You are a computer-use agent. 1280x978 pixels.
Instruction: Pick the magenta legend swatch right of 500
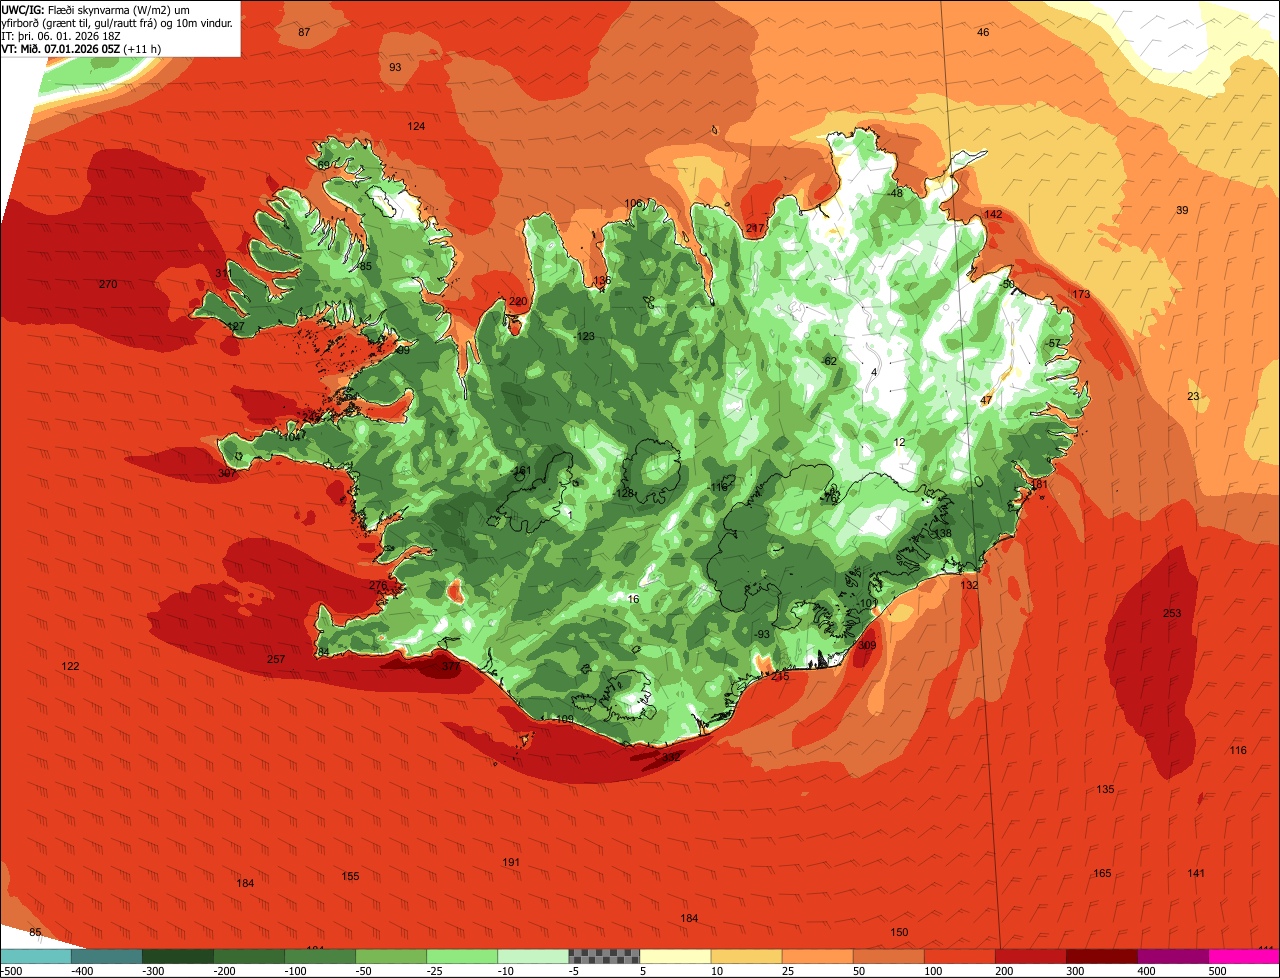pos(1244,956)
